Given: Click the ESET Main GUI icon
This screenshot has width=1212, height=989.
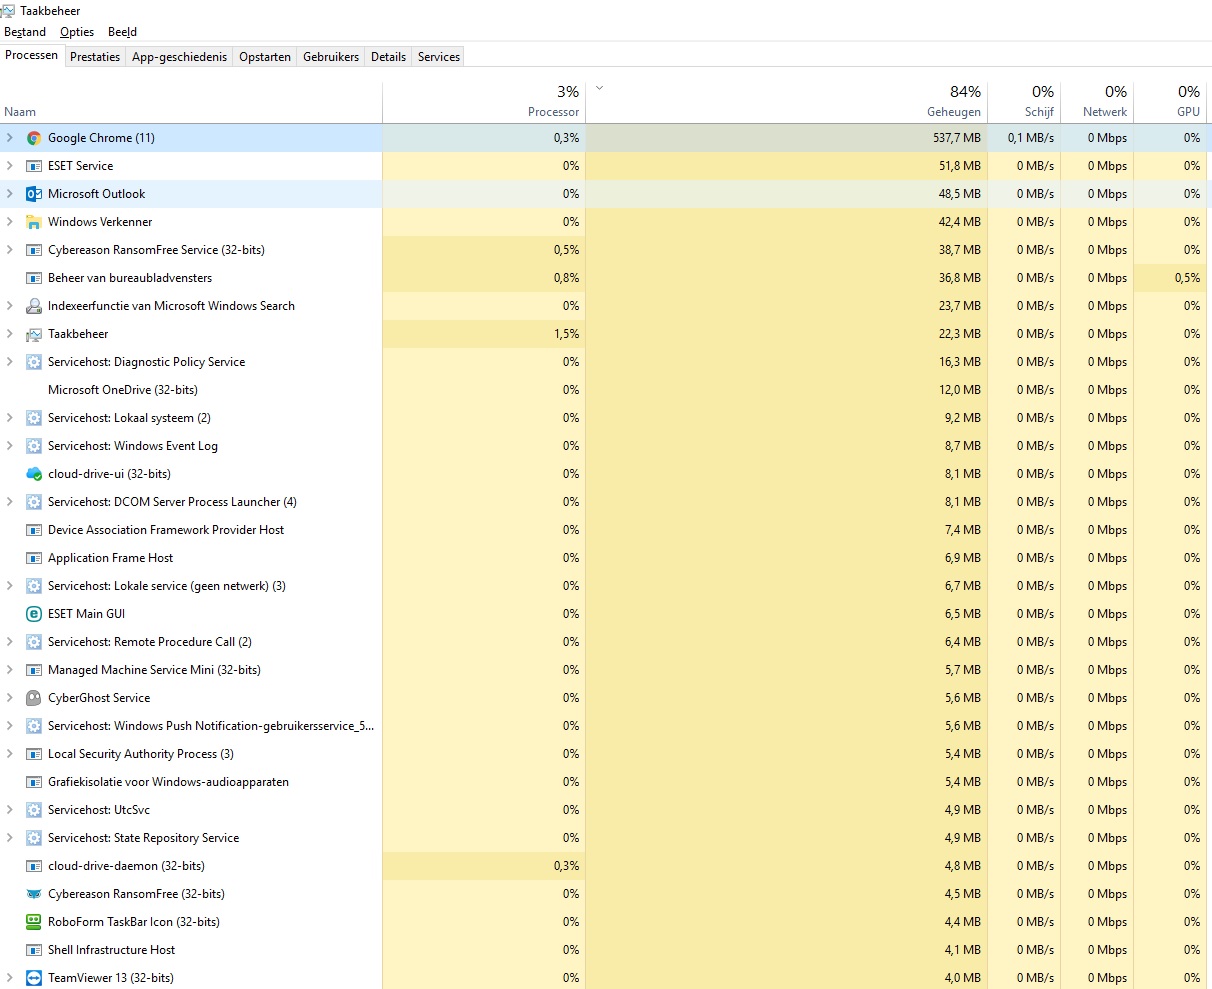Looking at the screenshot, I should pos(34,614).
